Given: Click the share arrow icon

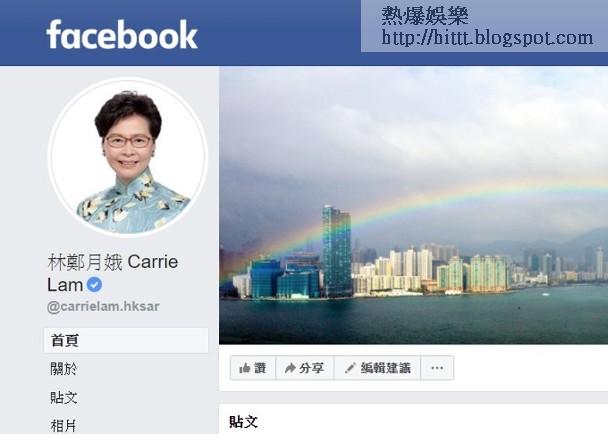Looking at the screenshot, I should click(x=290, y=368).
